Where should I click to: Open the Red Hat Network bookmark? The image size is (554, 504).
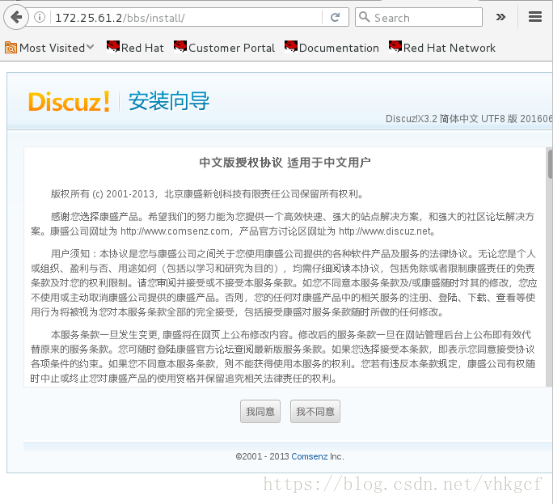pos(442,47)
